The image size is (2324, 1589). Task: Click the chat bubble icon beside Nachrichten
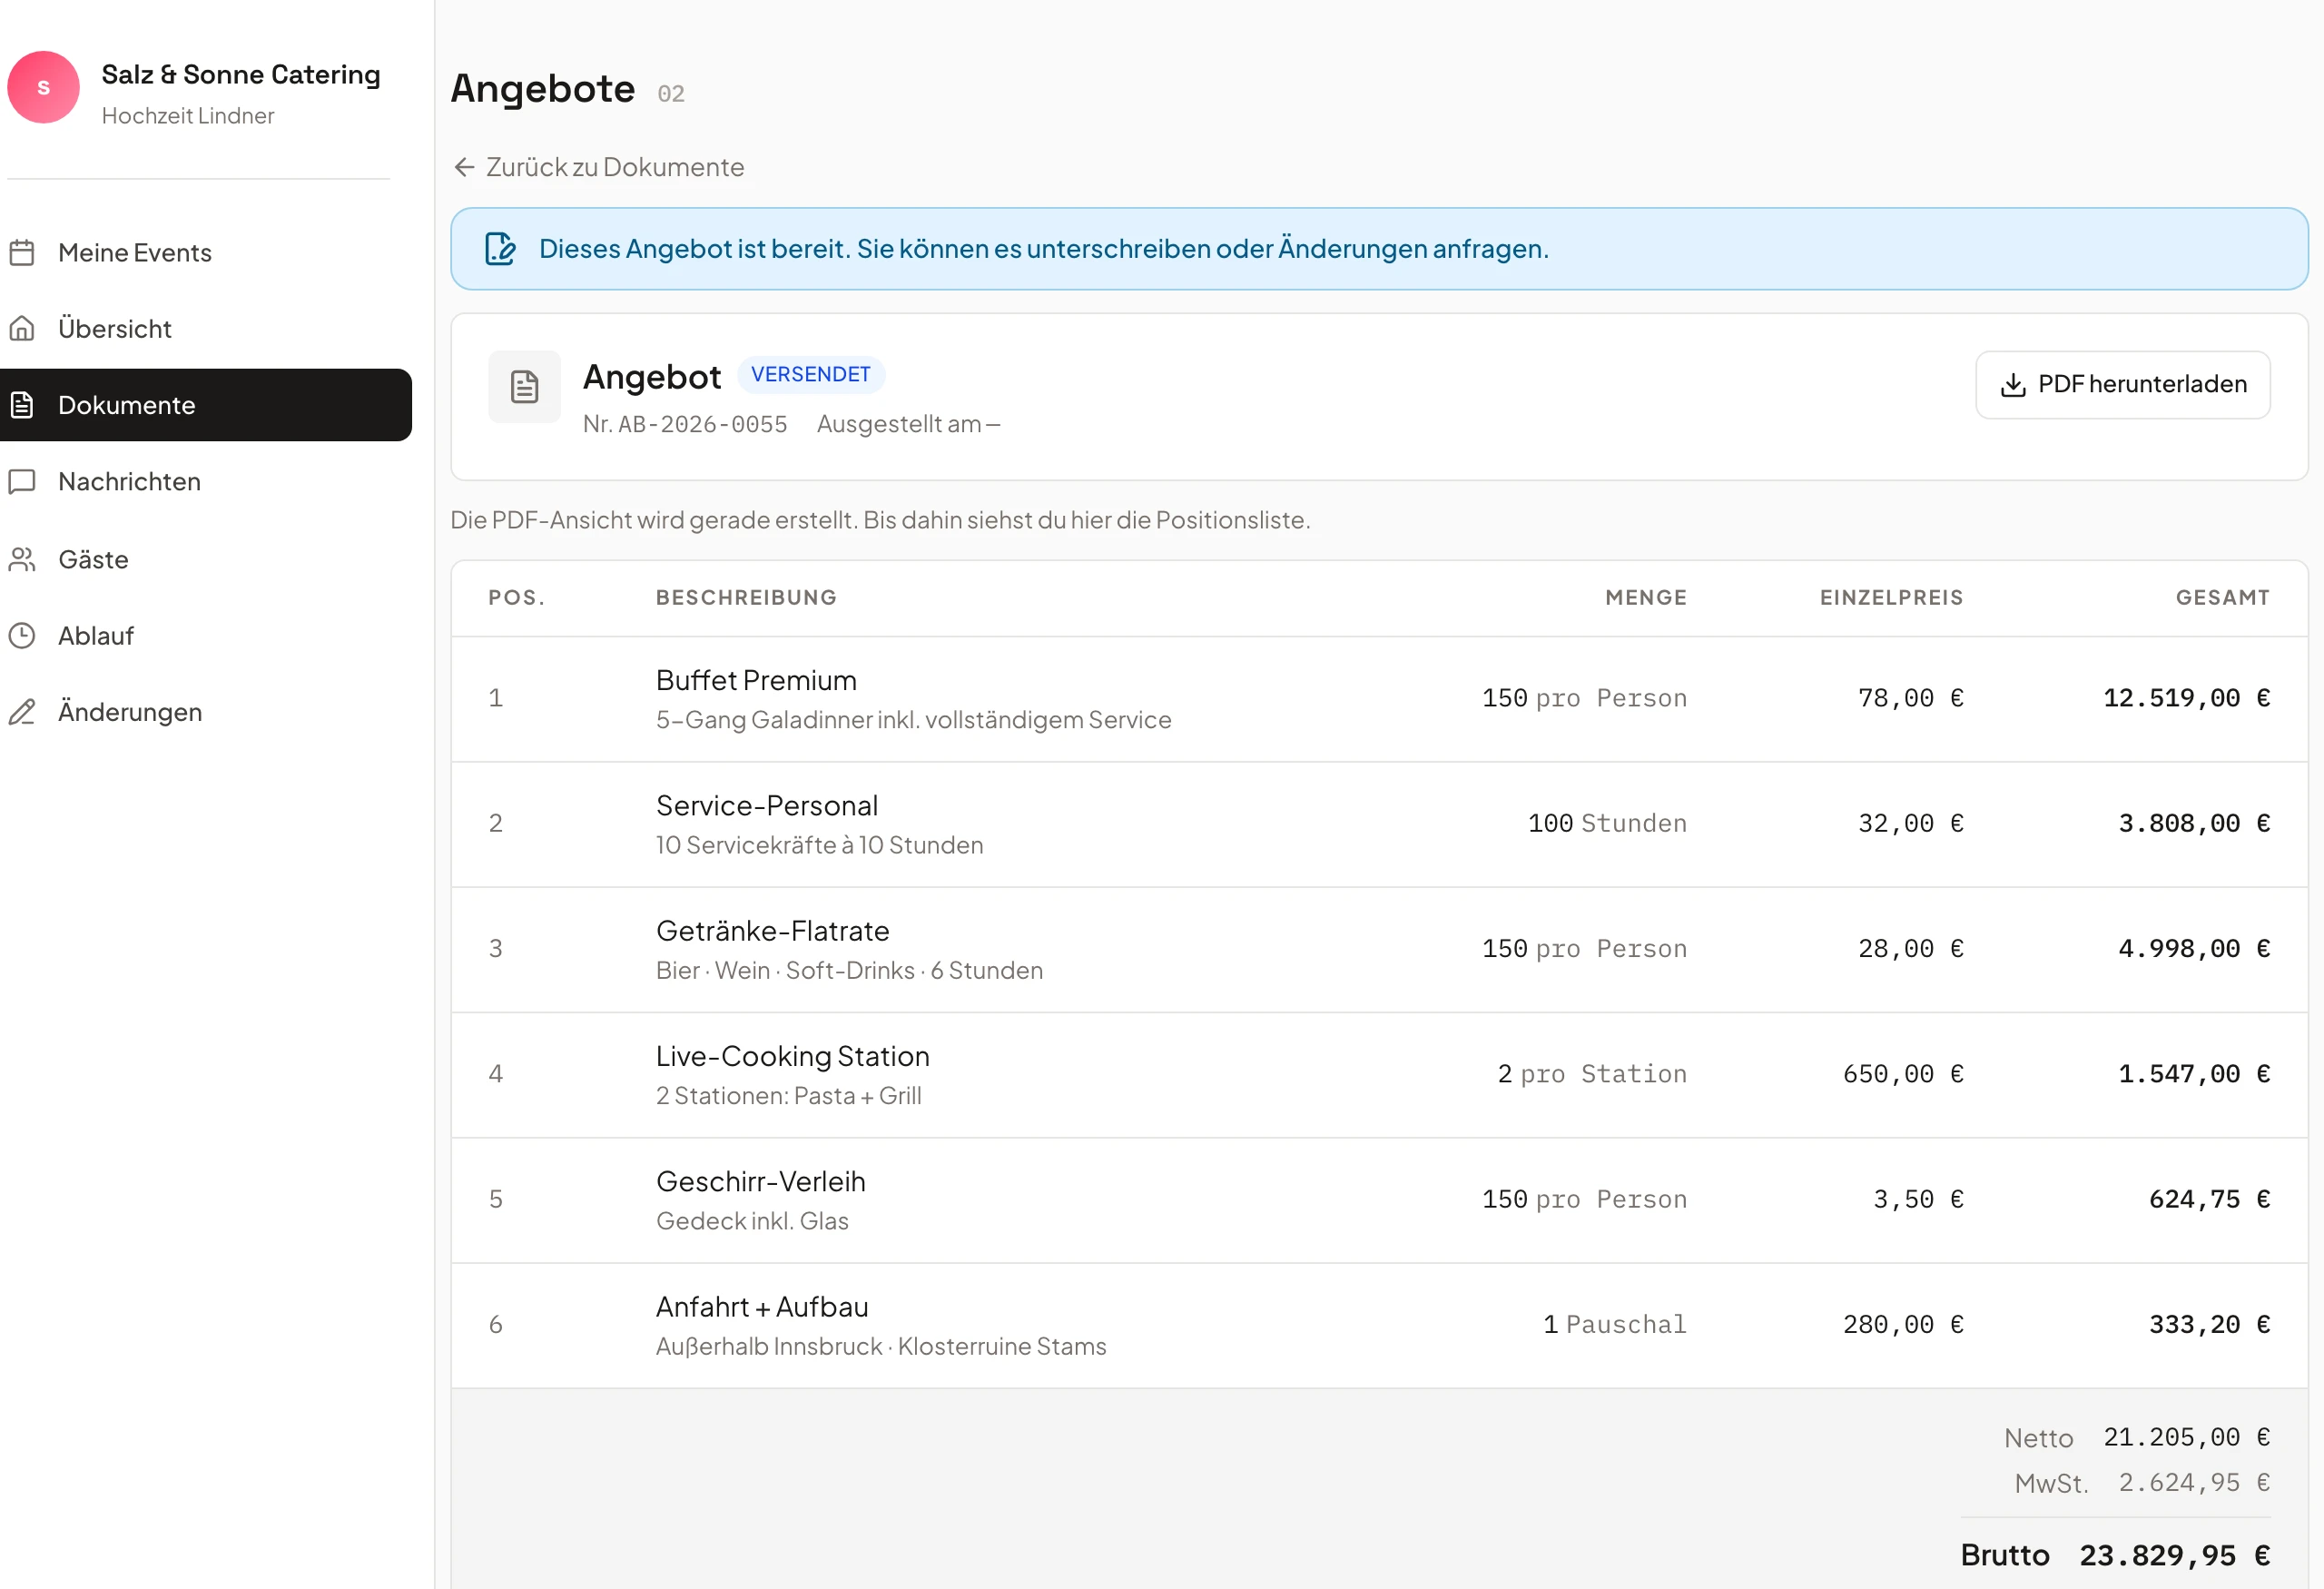[22, 481]
